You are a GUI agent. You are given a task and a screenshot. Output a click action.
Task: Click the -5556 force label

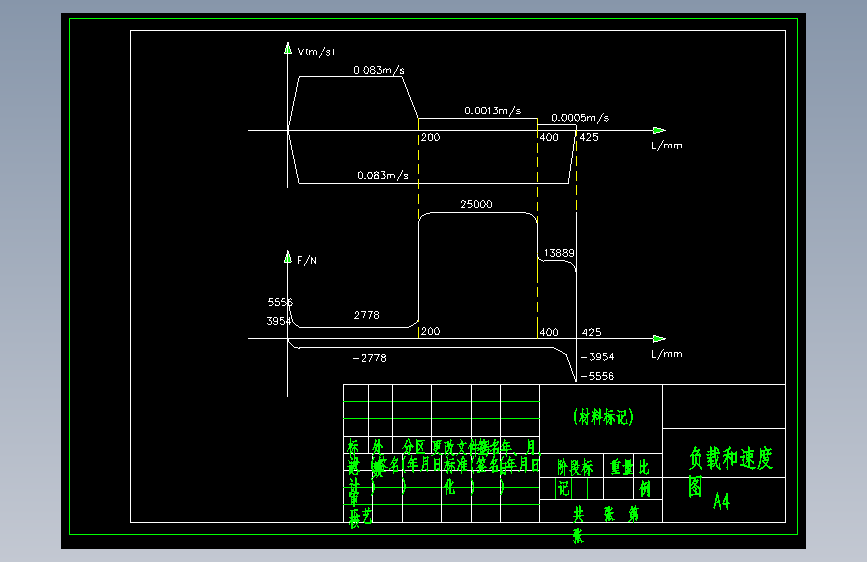pos(598,376)
